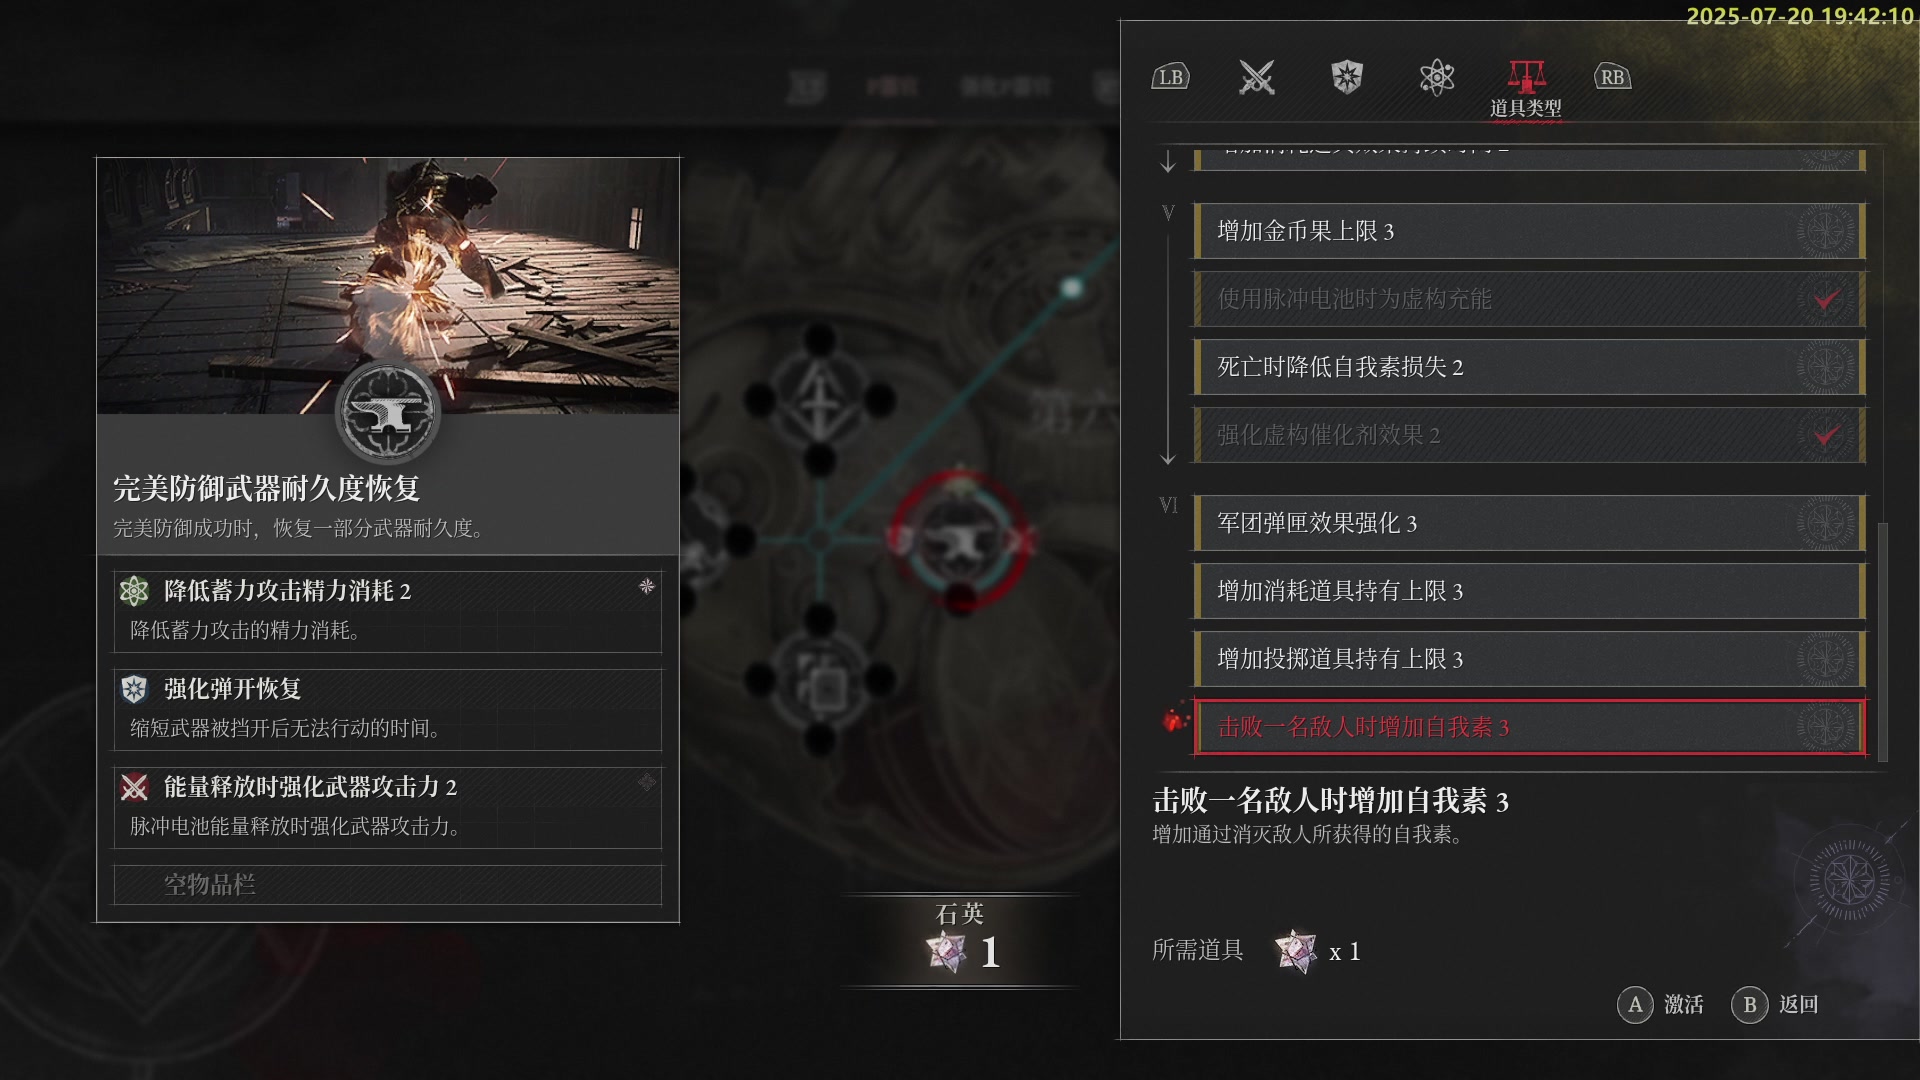The width and height of the screenshot is (1920, 1080).
Task: Open the 道具类型 scales tab
Action: [x=1526, y=88]
